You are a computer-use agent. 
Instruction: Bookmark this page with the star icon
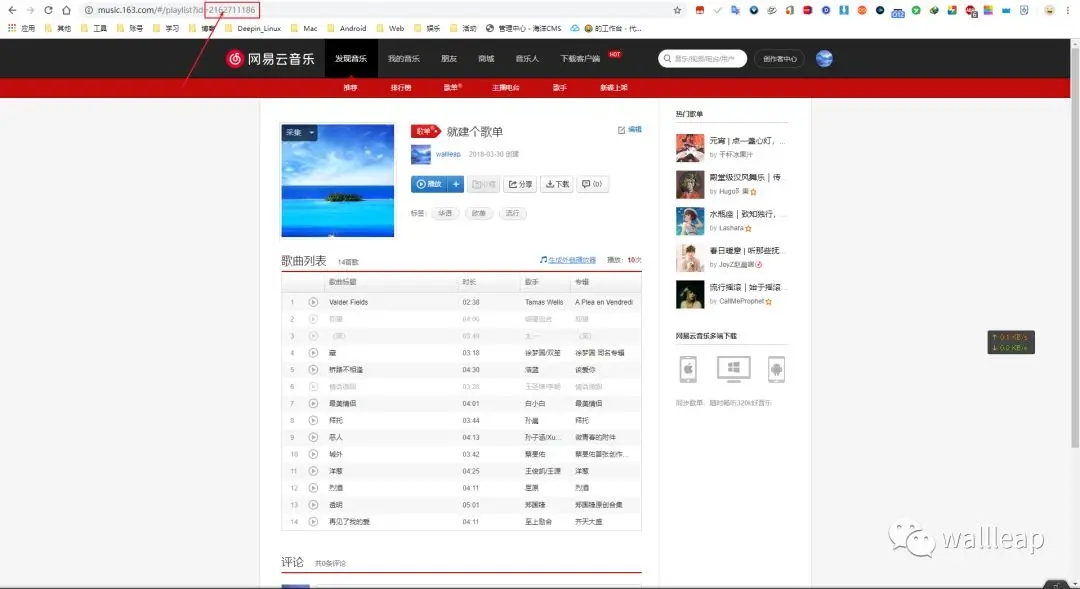(677, 10)
